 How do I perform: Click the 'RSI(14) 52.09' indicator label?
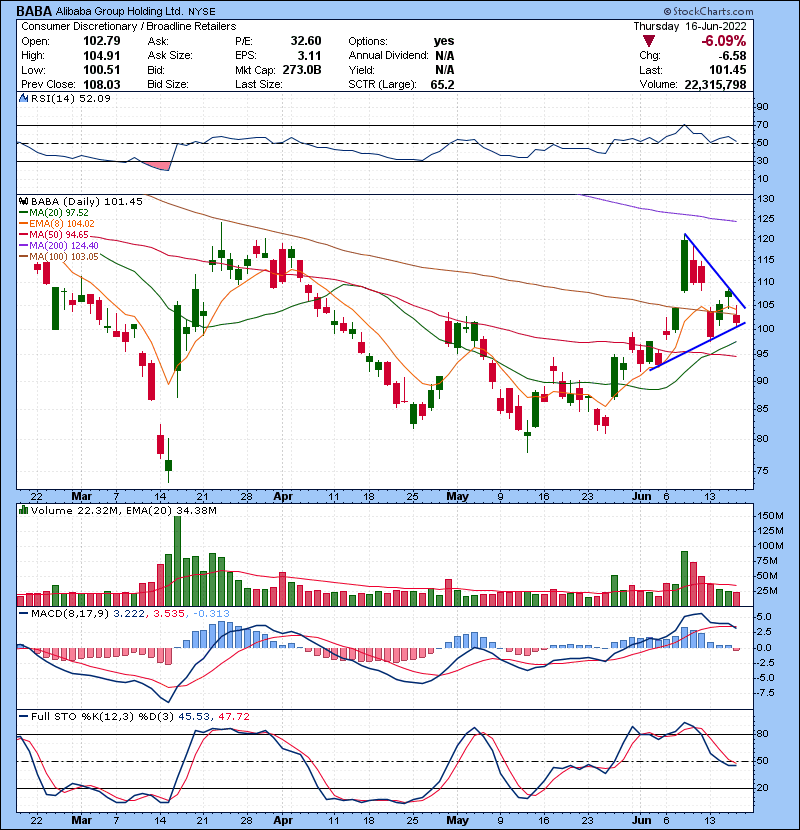(71, 98)
